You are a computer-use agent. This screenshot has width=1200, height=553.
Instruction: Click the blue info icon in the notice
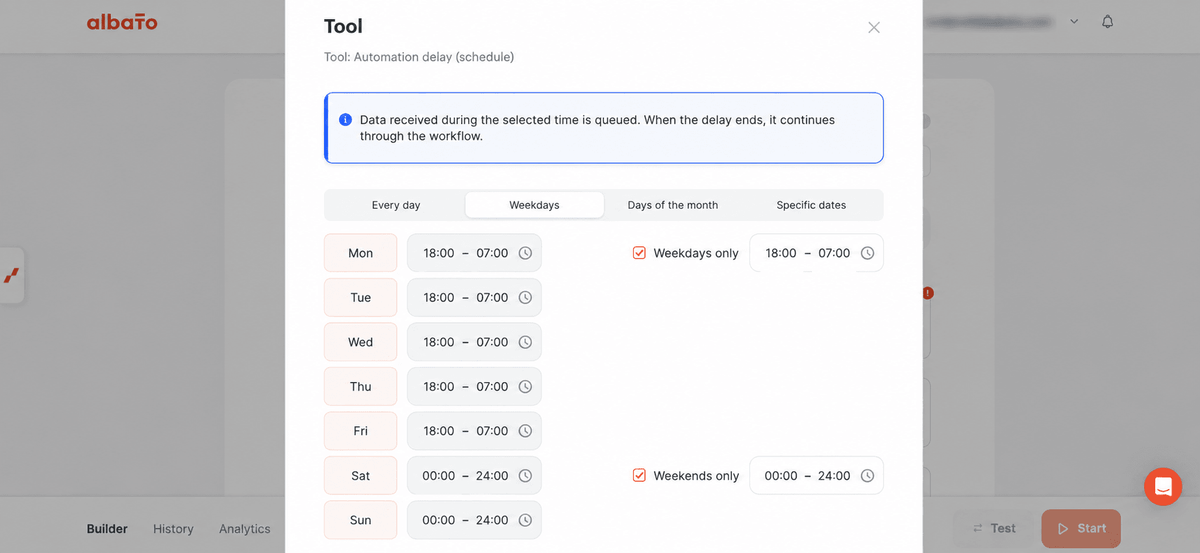point(345,120)
